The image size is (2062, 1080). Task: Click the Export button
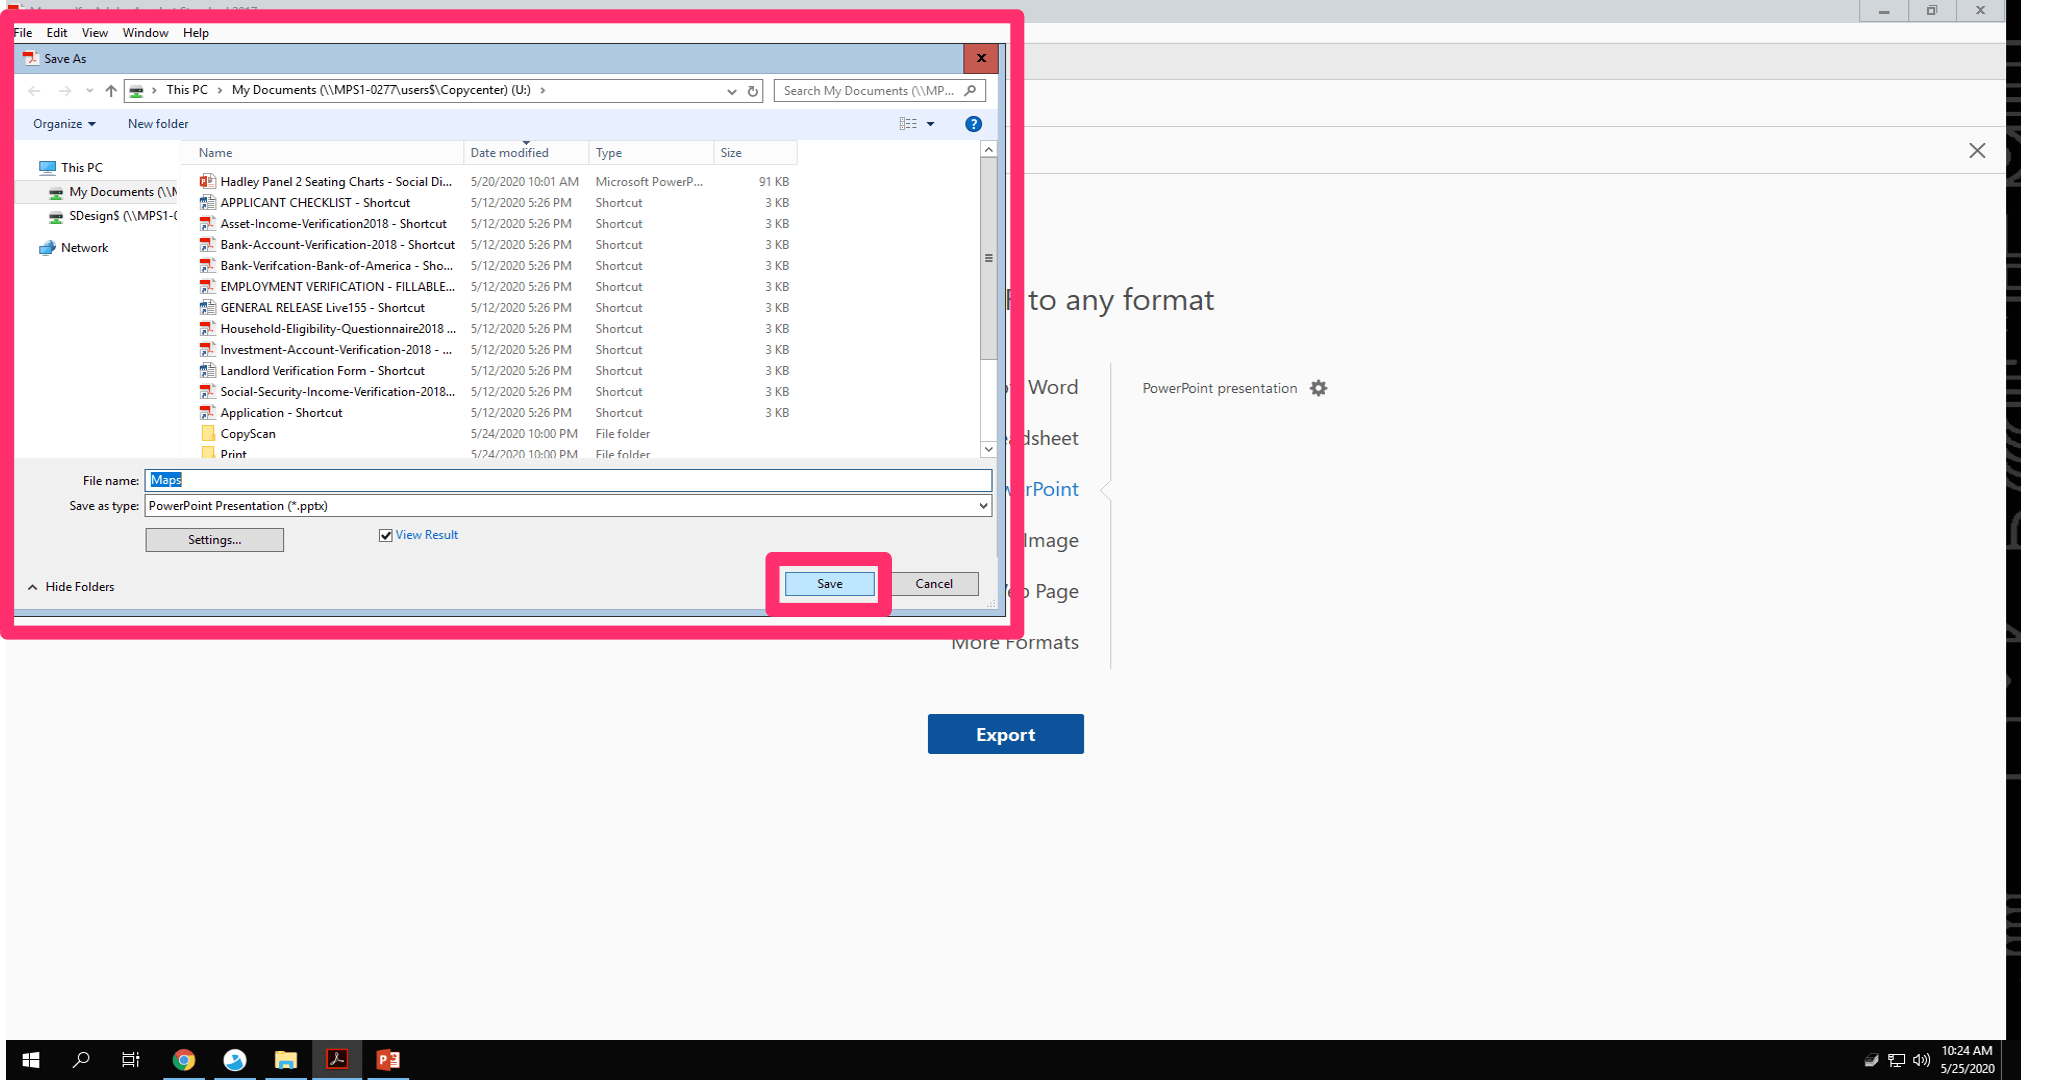1005,733
